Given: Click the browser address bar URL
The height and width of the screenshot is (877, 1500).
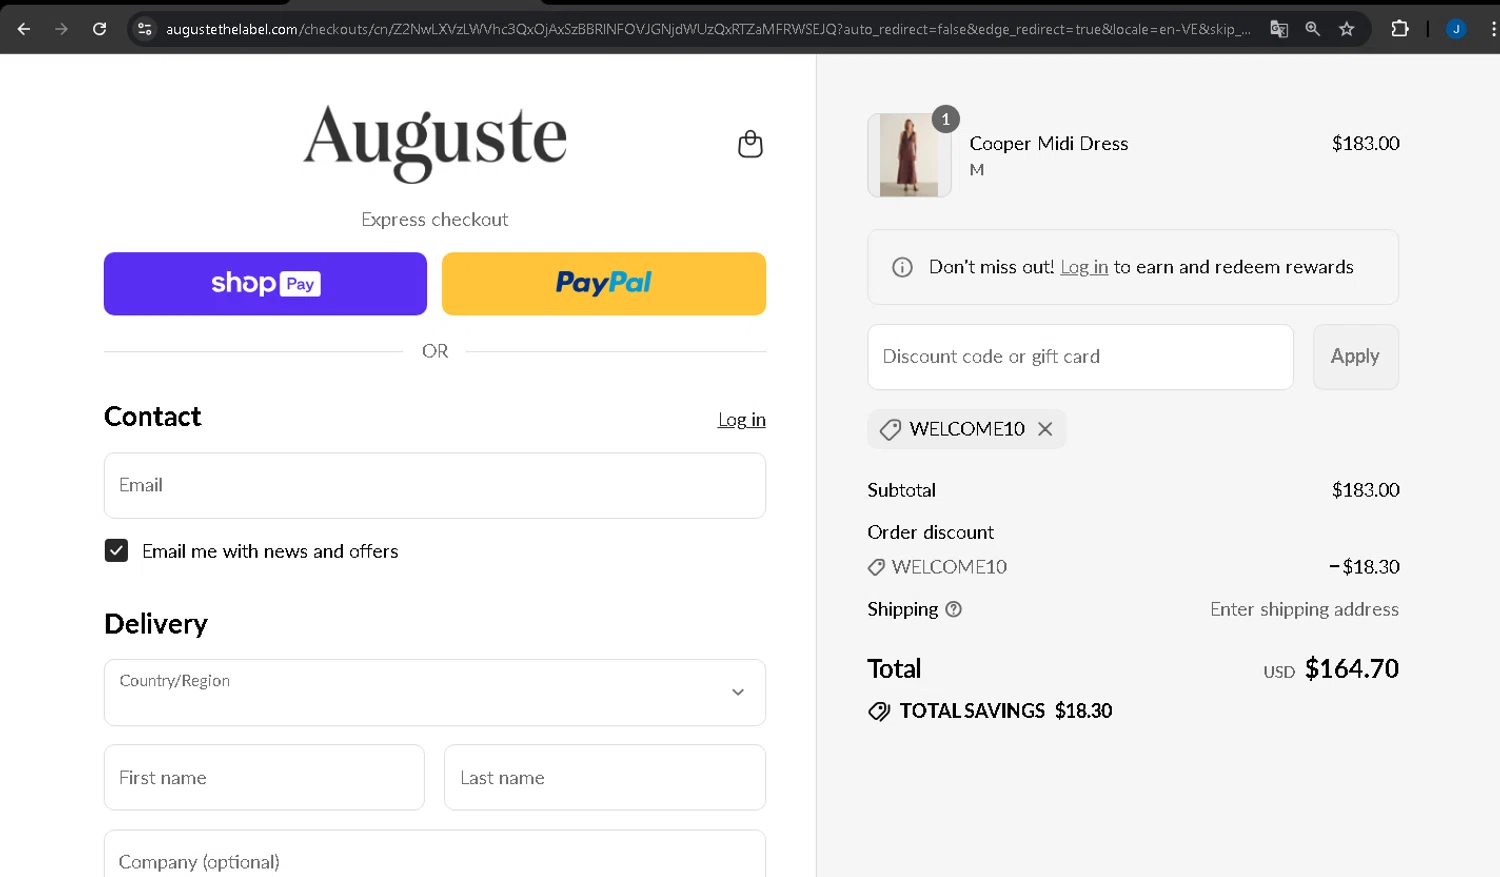Looking at the screenshot, I should coord(707,29).
